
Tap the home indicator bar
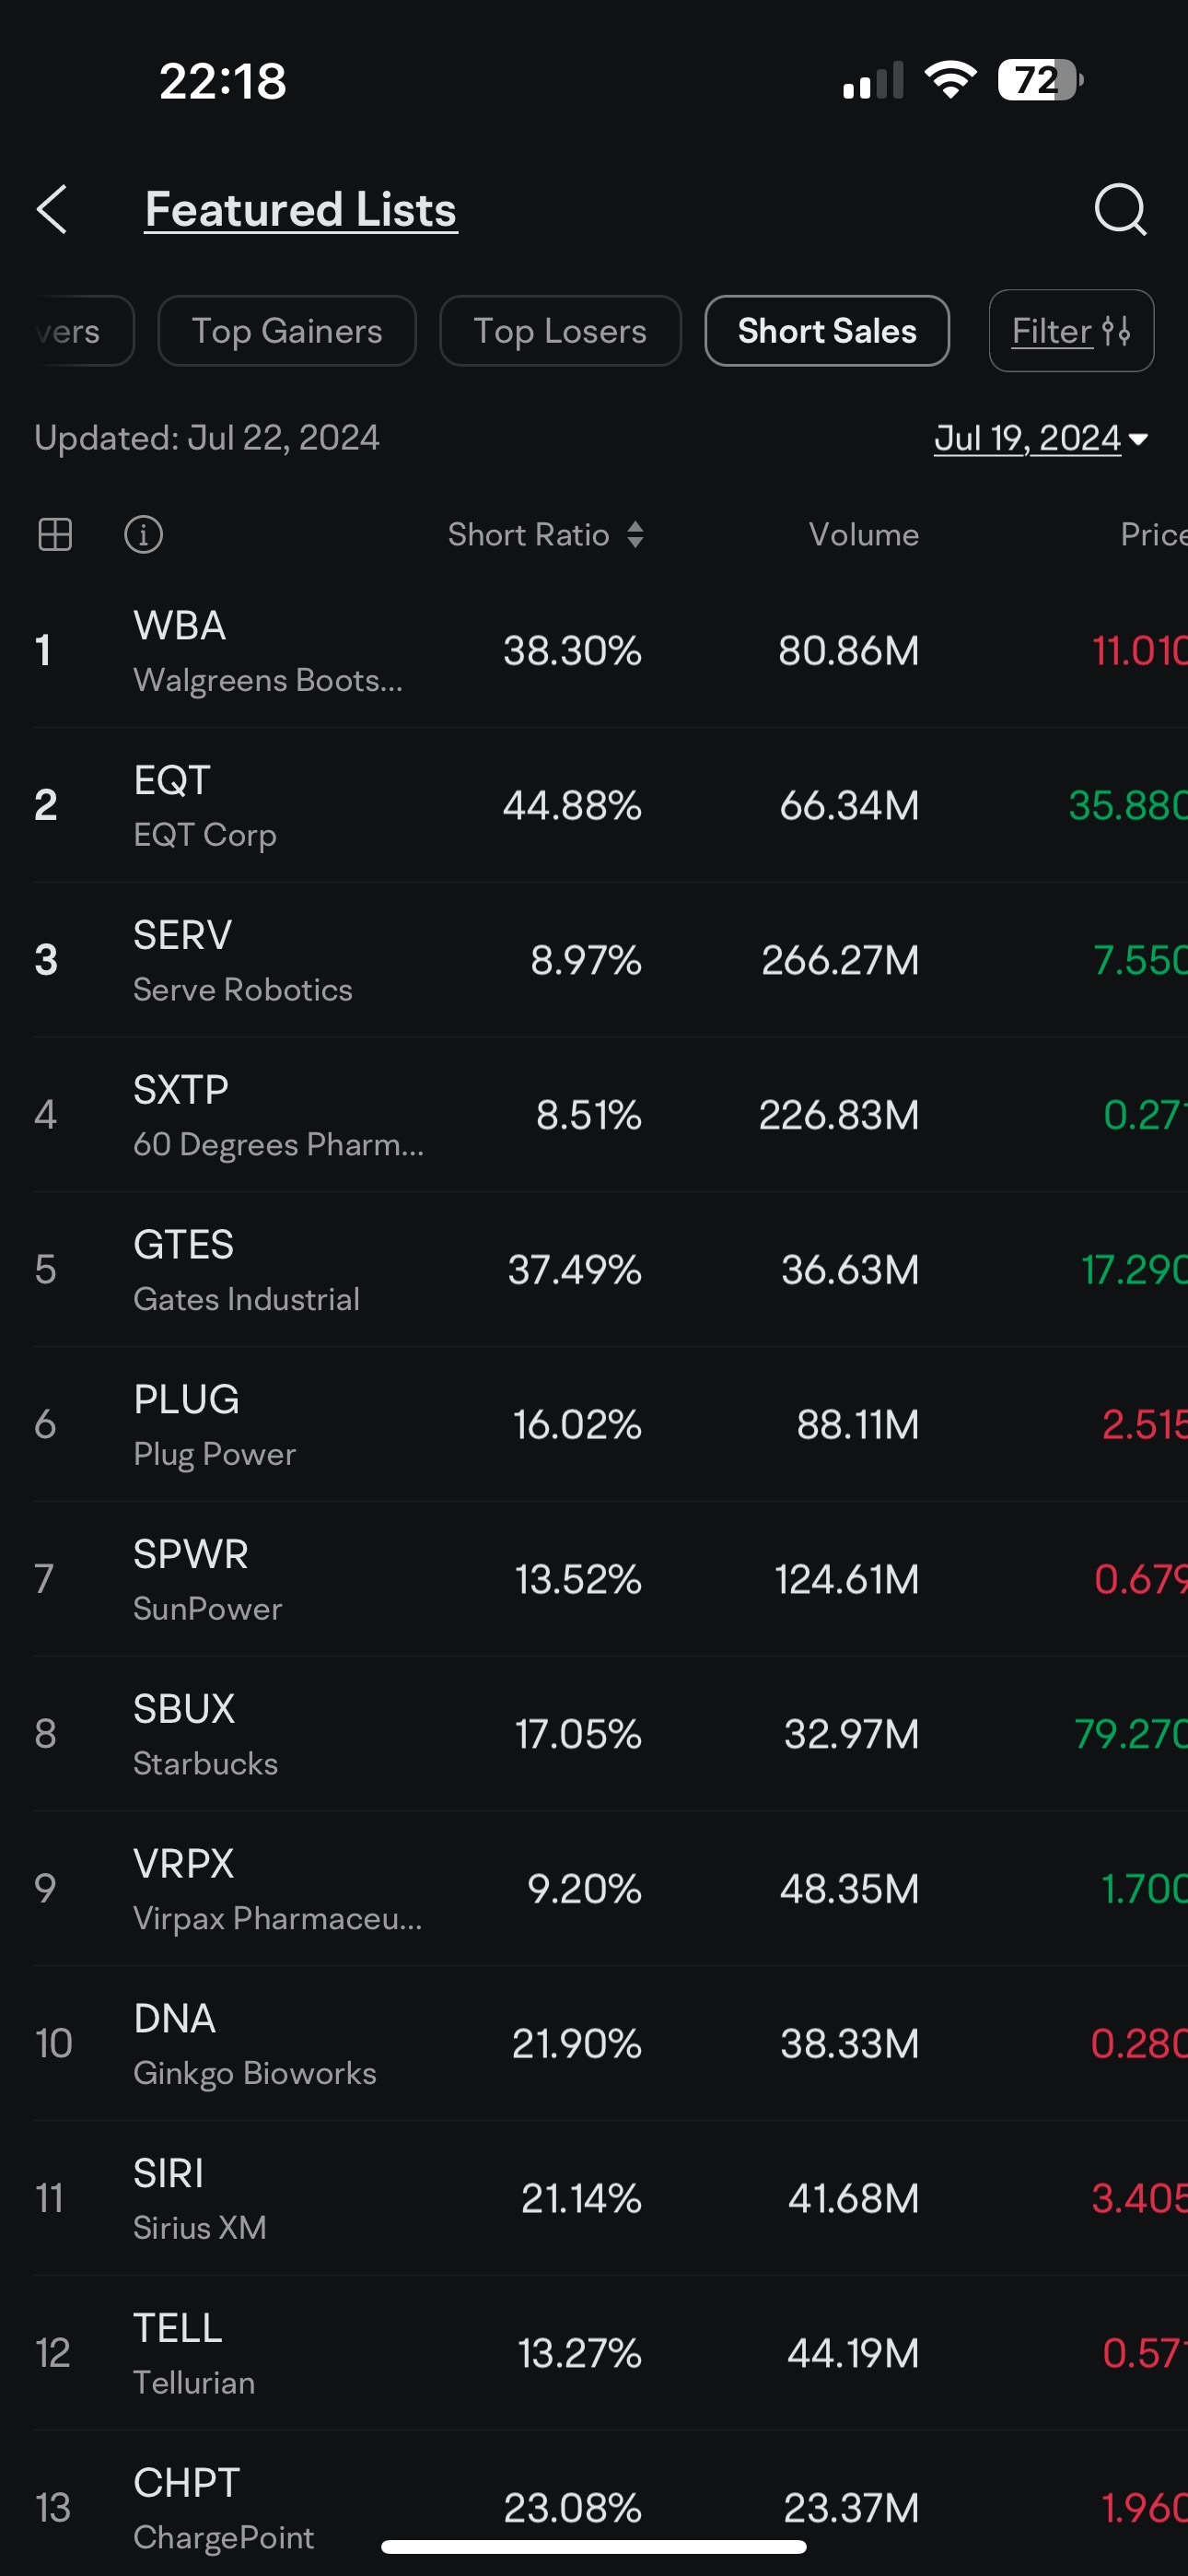(x=594, y=2547)
